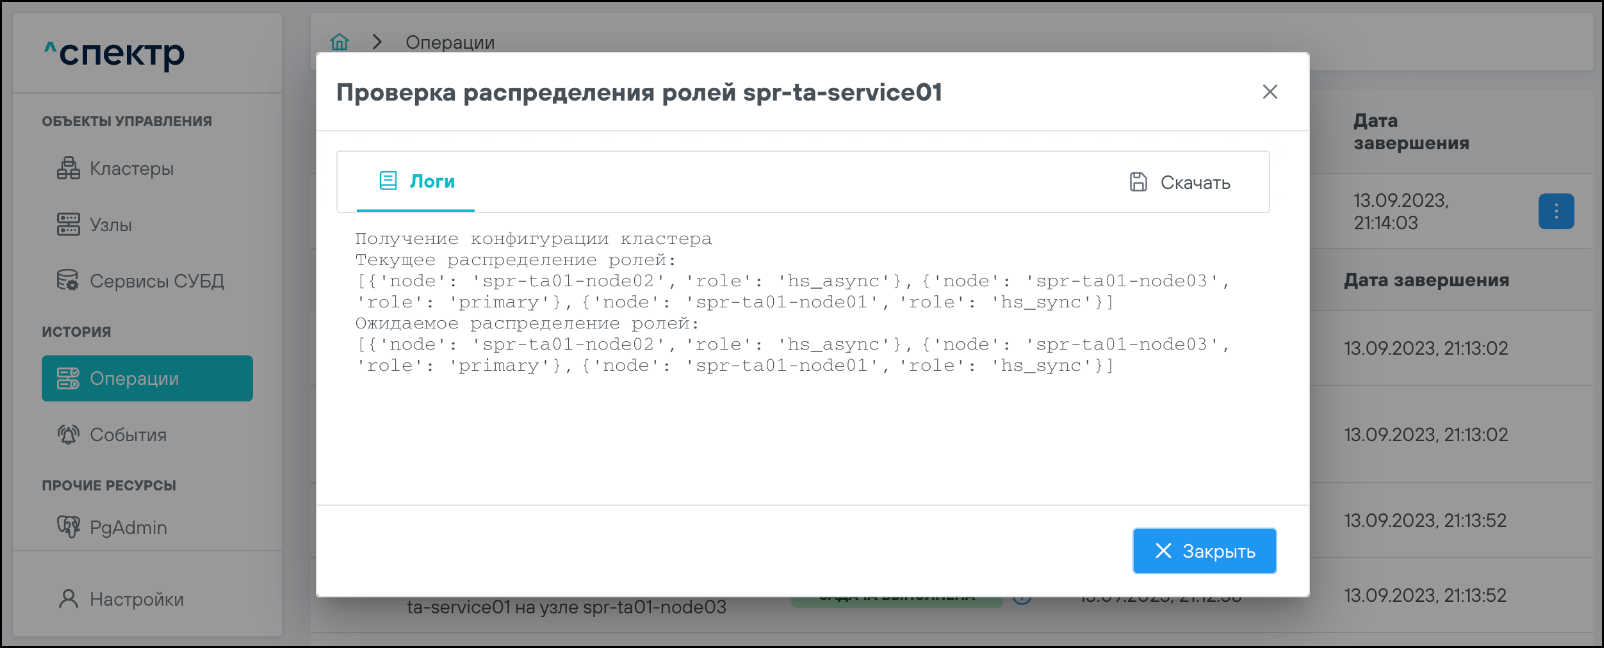Launch PgAdmin from other resources

127,527
